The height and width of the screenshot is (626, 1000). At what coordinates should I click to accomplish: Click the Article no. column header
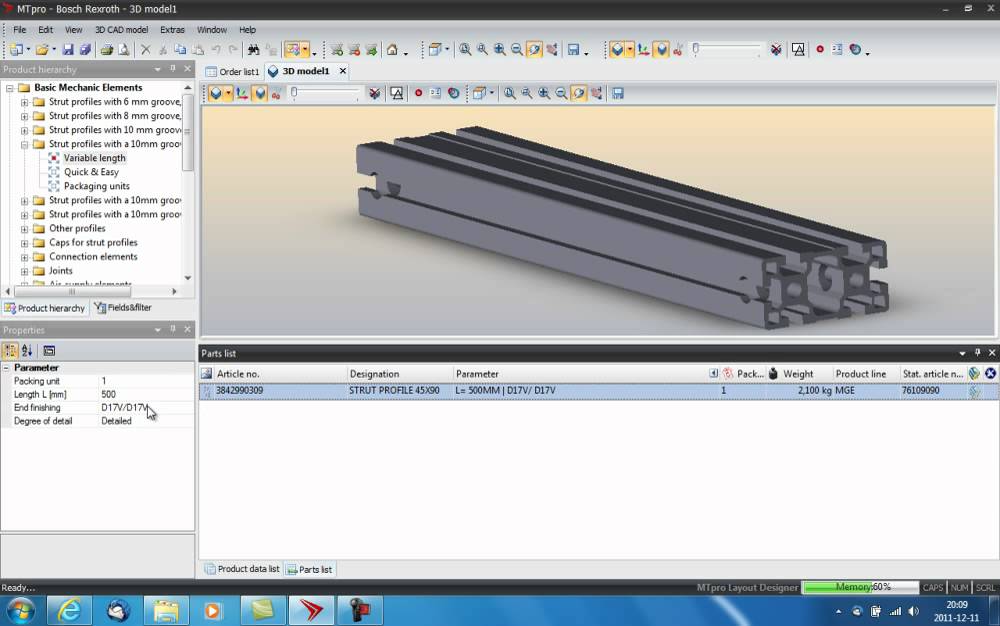pyautogui.click(x=279, y=374)
